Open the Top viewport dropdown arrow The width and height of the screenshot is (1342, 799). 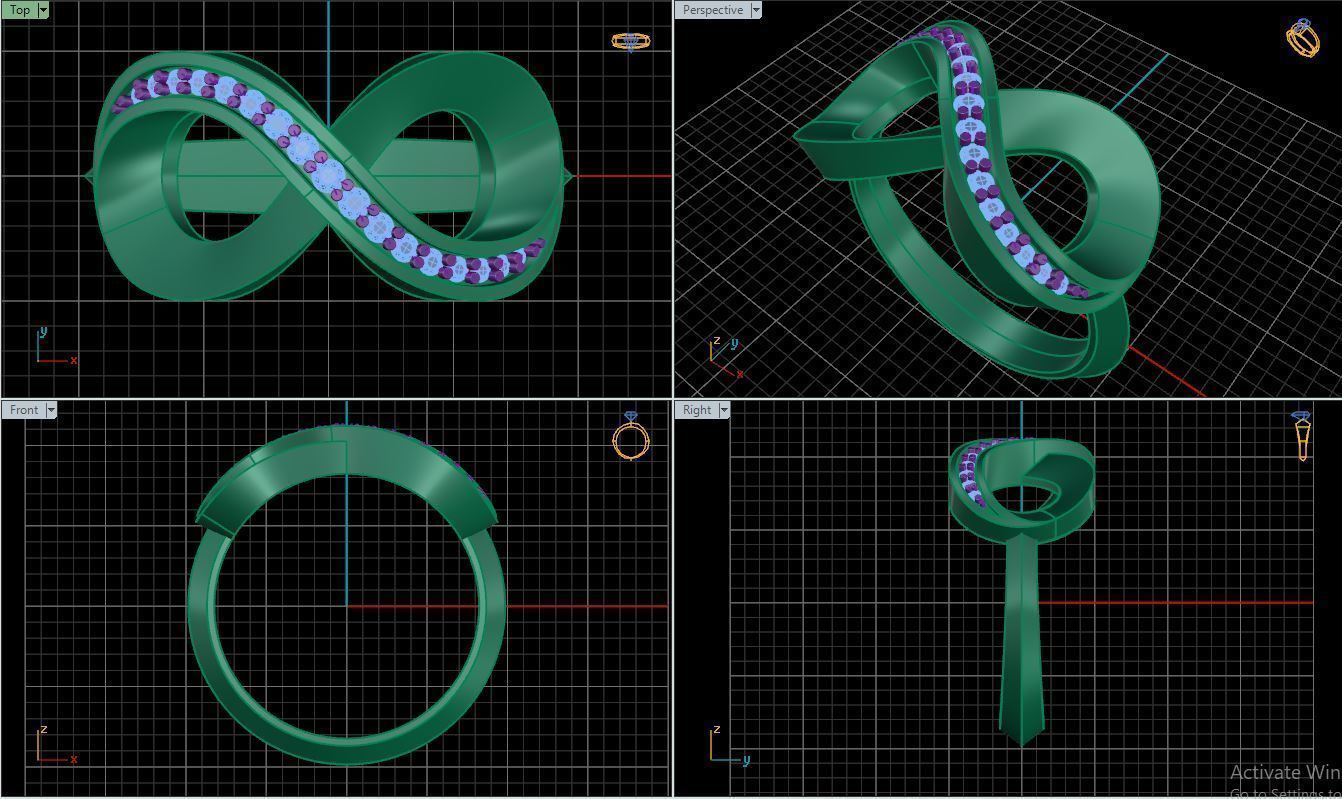click(x=43, y=10)
